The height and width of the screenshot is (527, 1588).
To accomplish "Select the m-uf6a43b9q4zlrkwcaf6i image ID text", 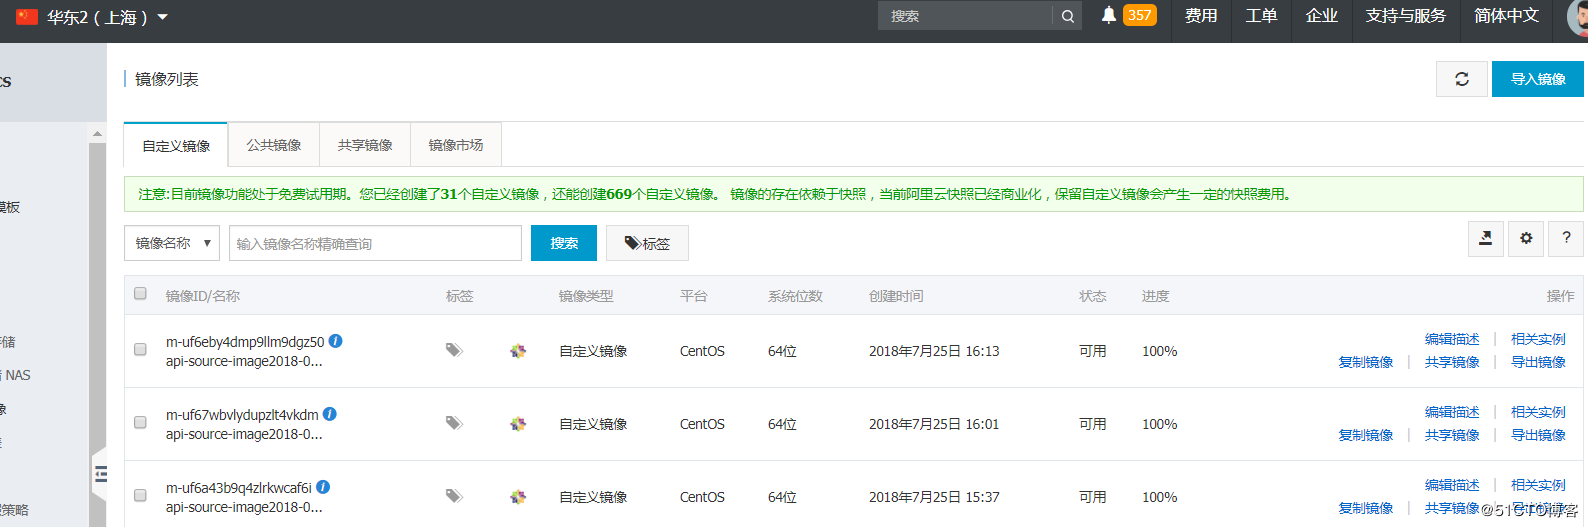I will pyautogui.click(x=239, y=488).
